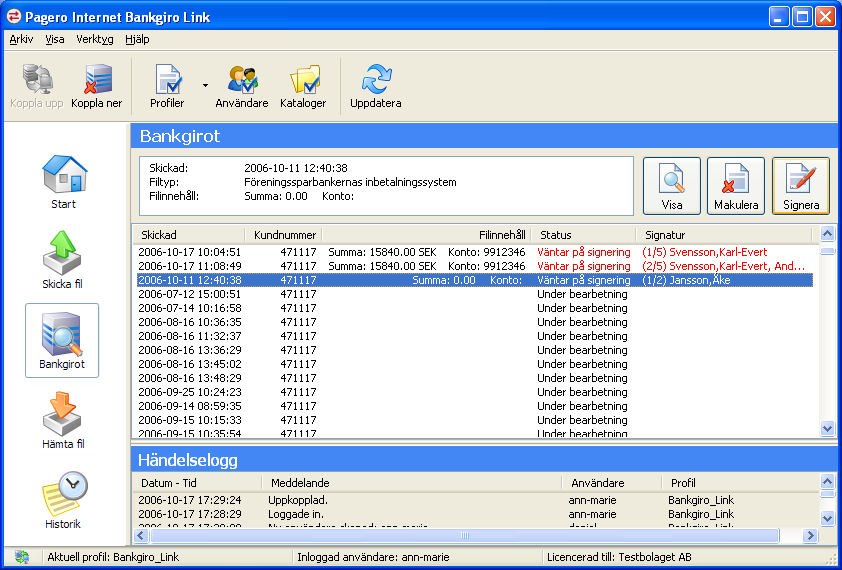The image size is (842, 570).
Task: Click signature "(1/2) Jansson,Åke"
Action: (686, 280)
